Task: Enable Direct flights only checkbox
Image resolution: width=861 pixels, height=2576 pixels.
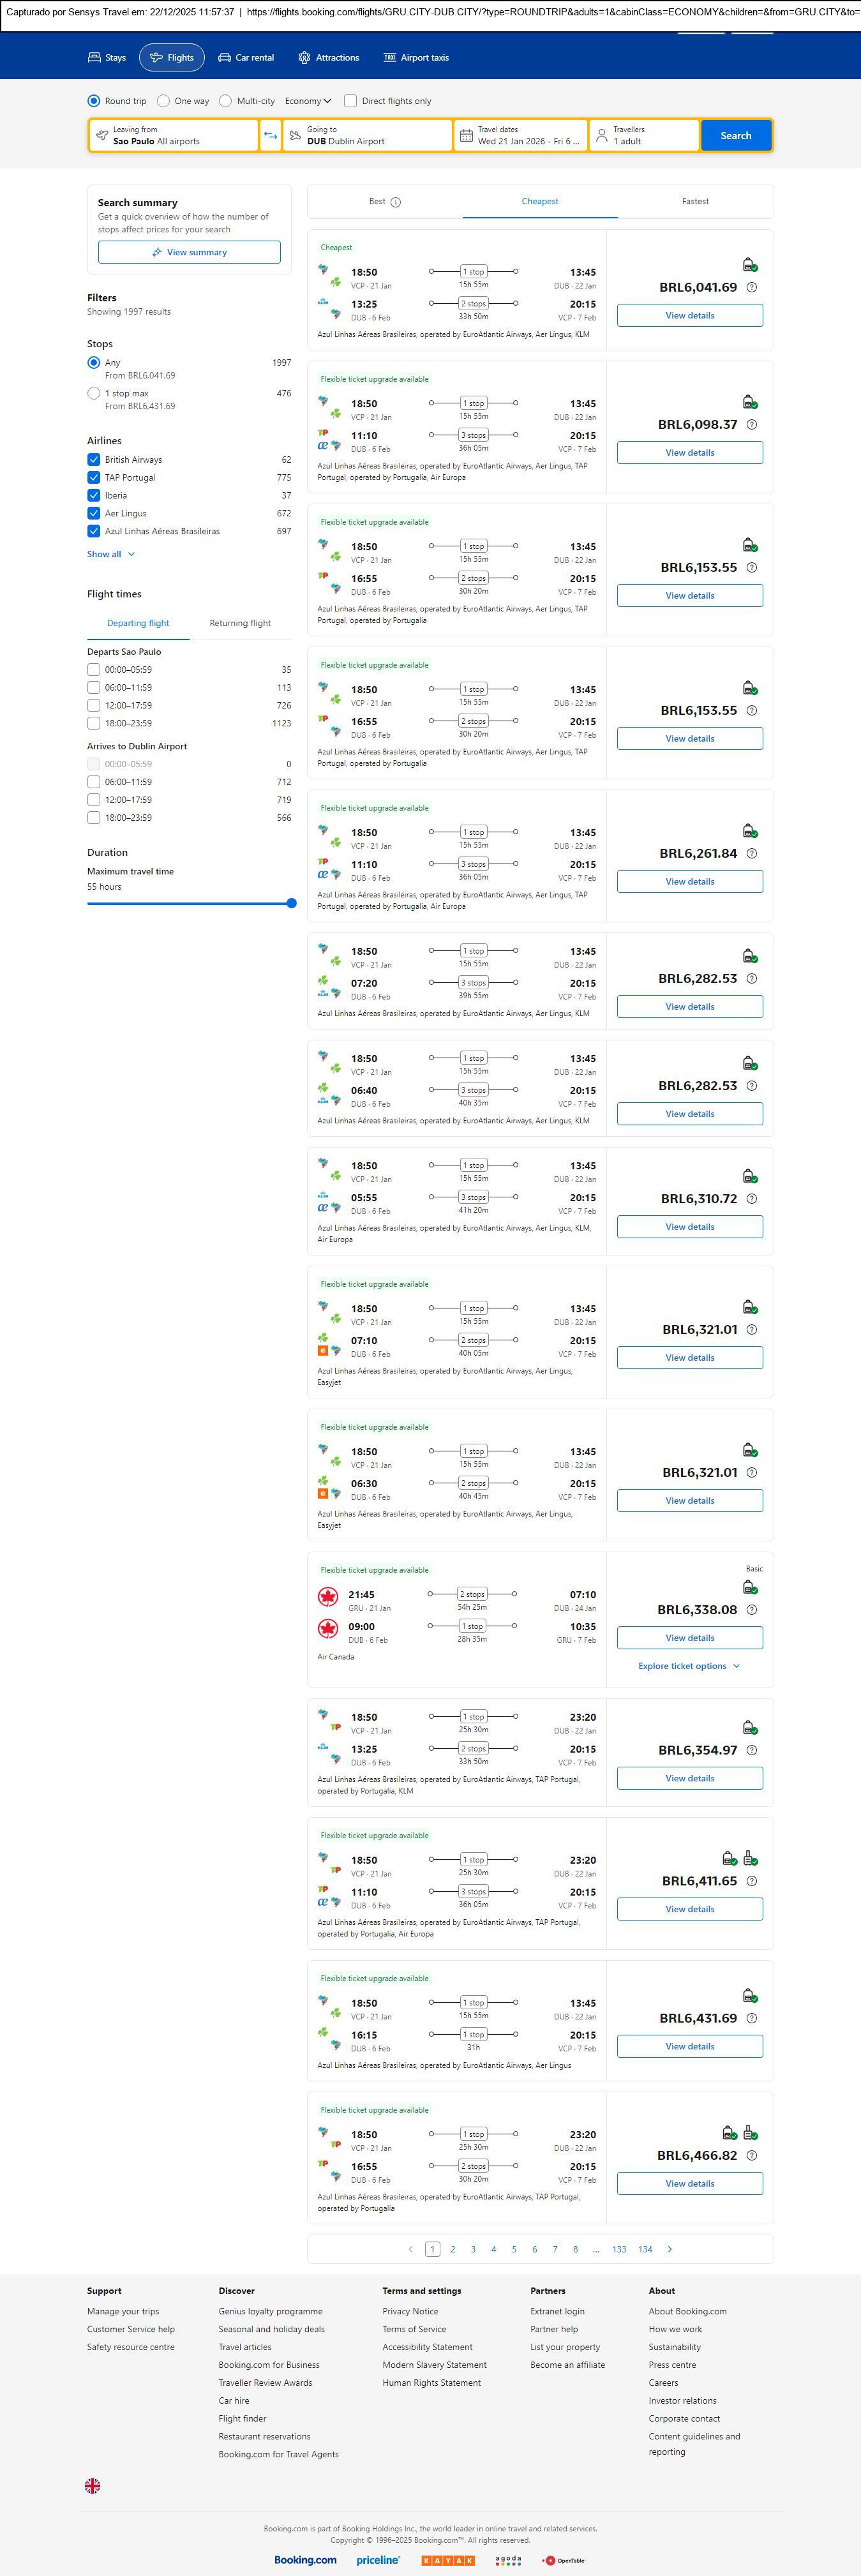Action: [x=350, y=101]
